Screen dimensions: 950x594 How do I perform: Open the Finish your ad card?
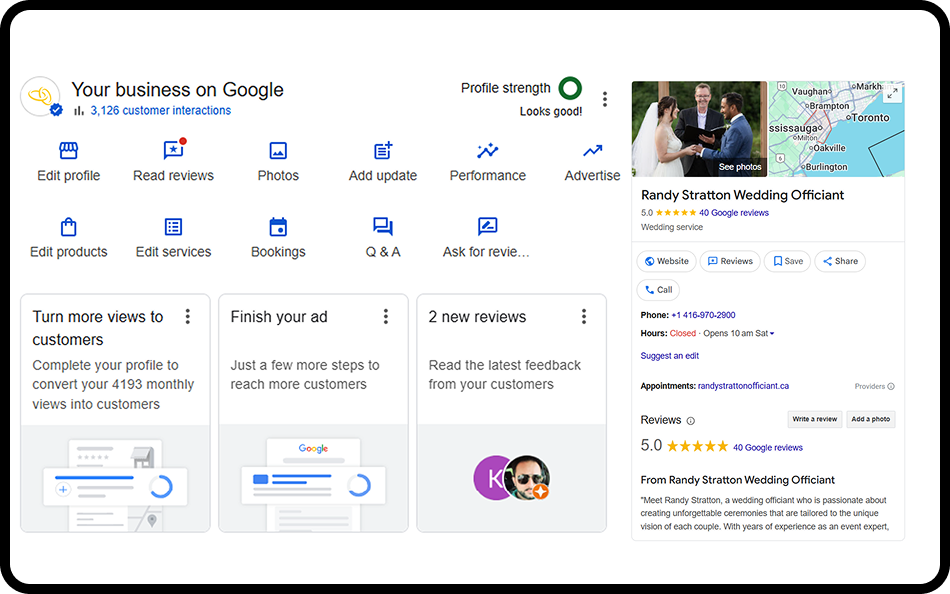coord(313,413)
